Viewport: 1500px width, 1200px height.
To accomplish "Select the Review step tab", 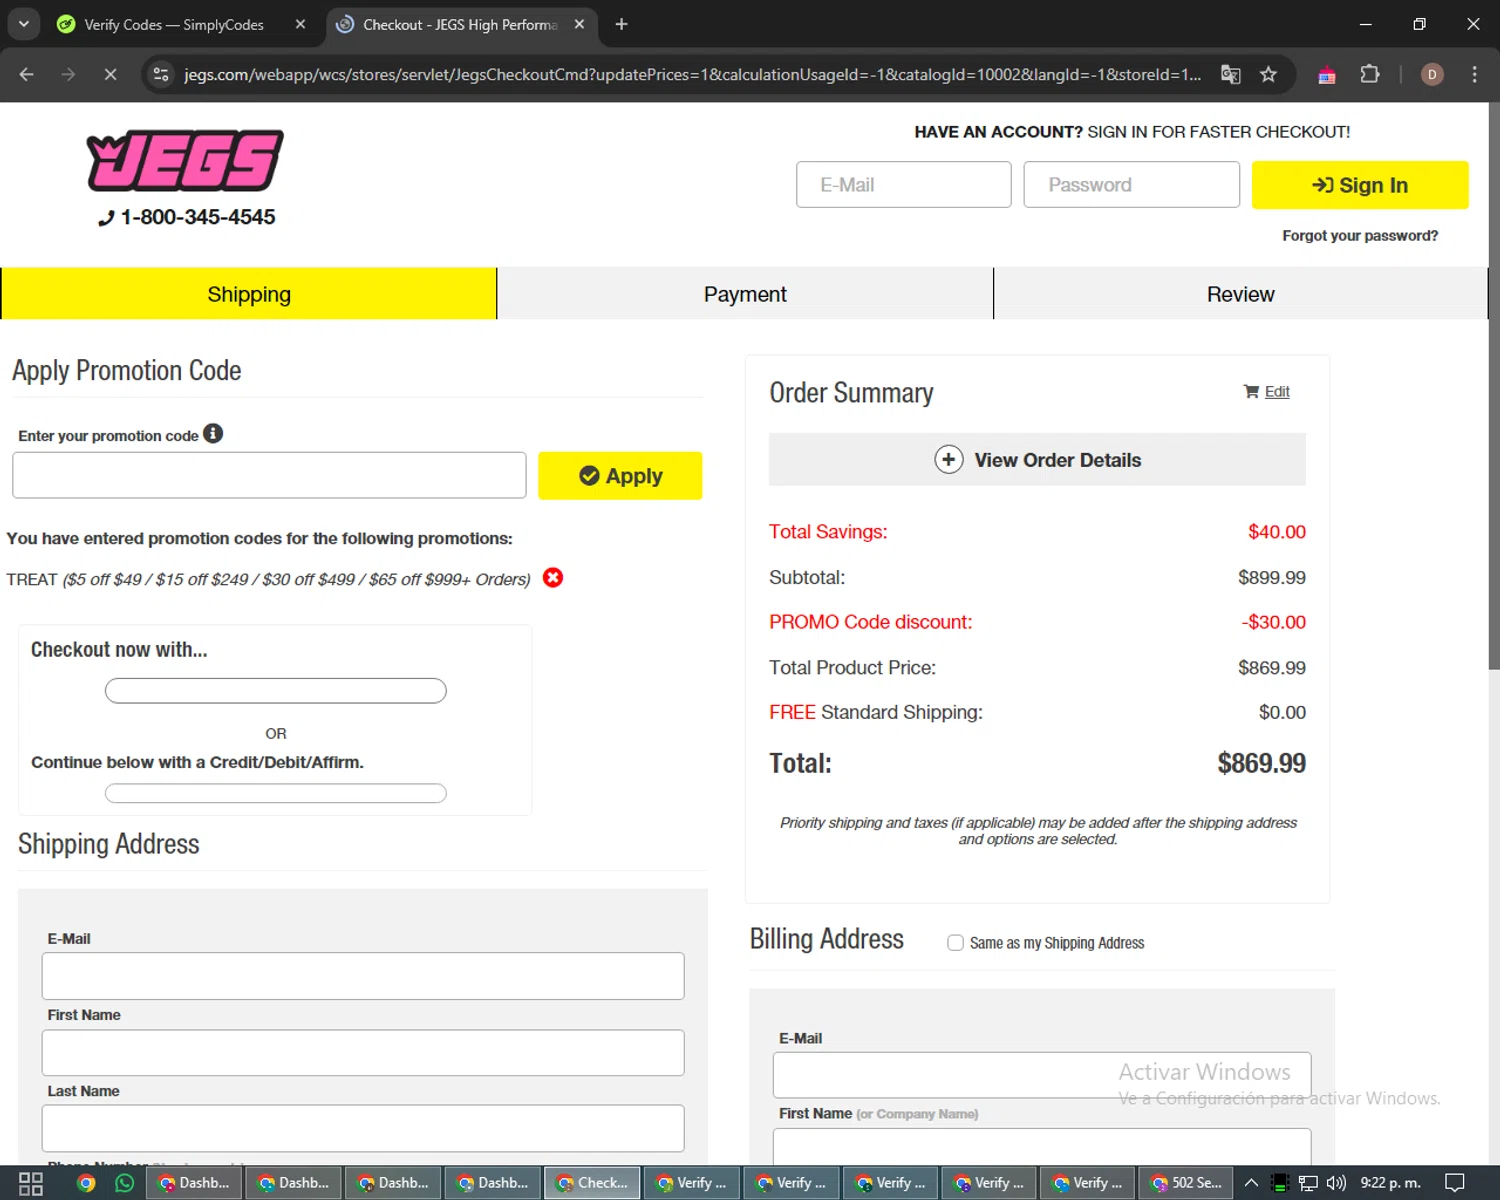I will click(x=1241, y=294).
